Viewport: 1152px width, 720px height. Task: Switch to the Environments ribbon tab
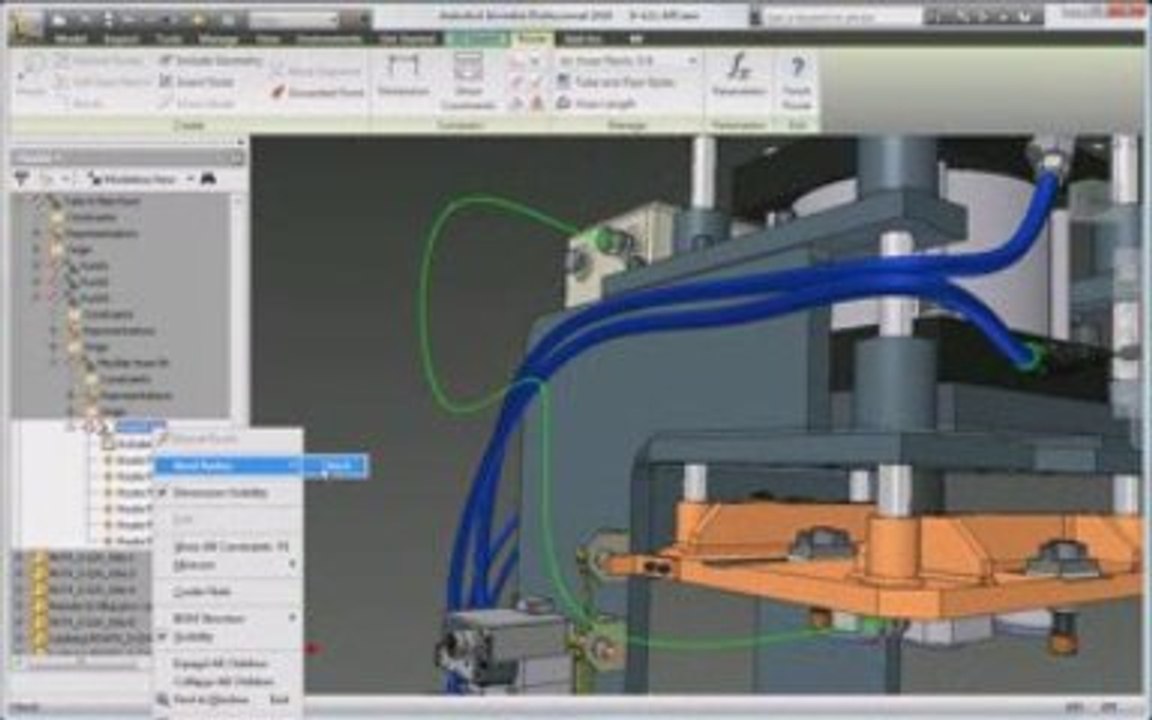click(328, 39)
